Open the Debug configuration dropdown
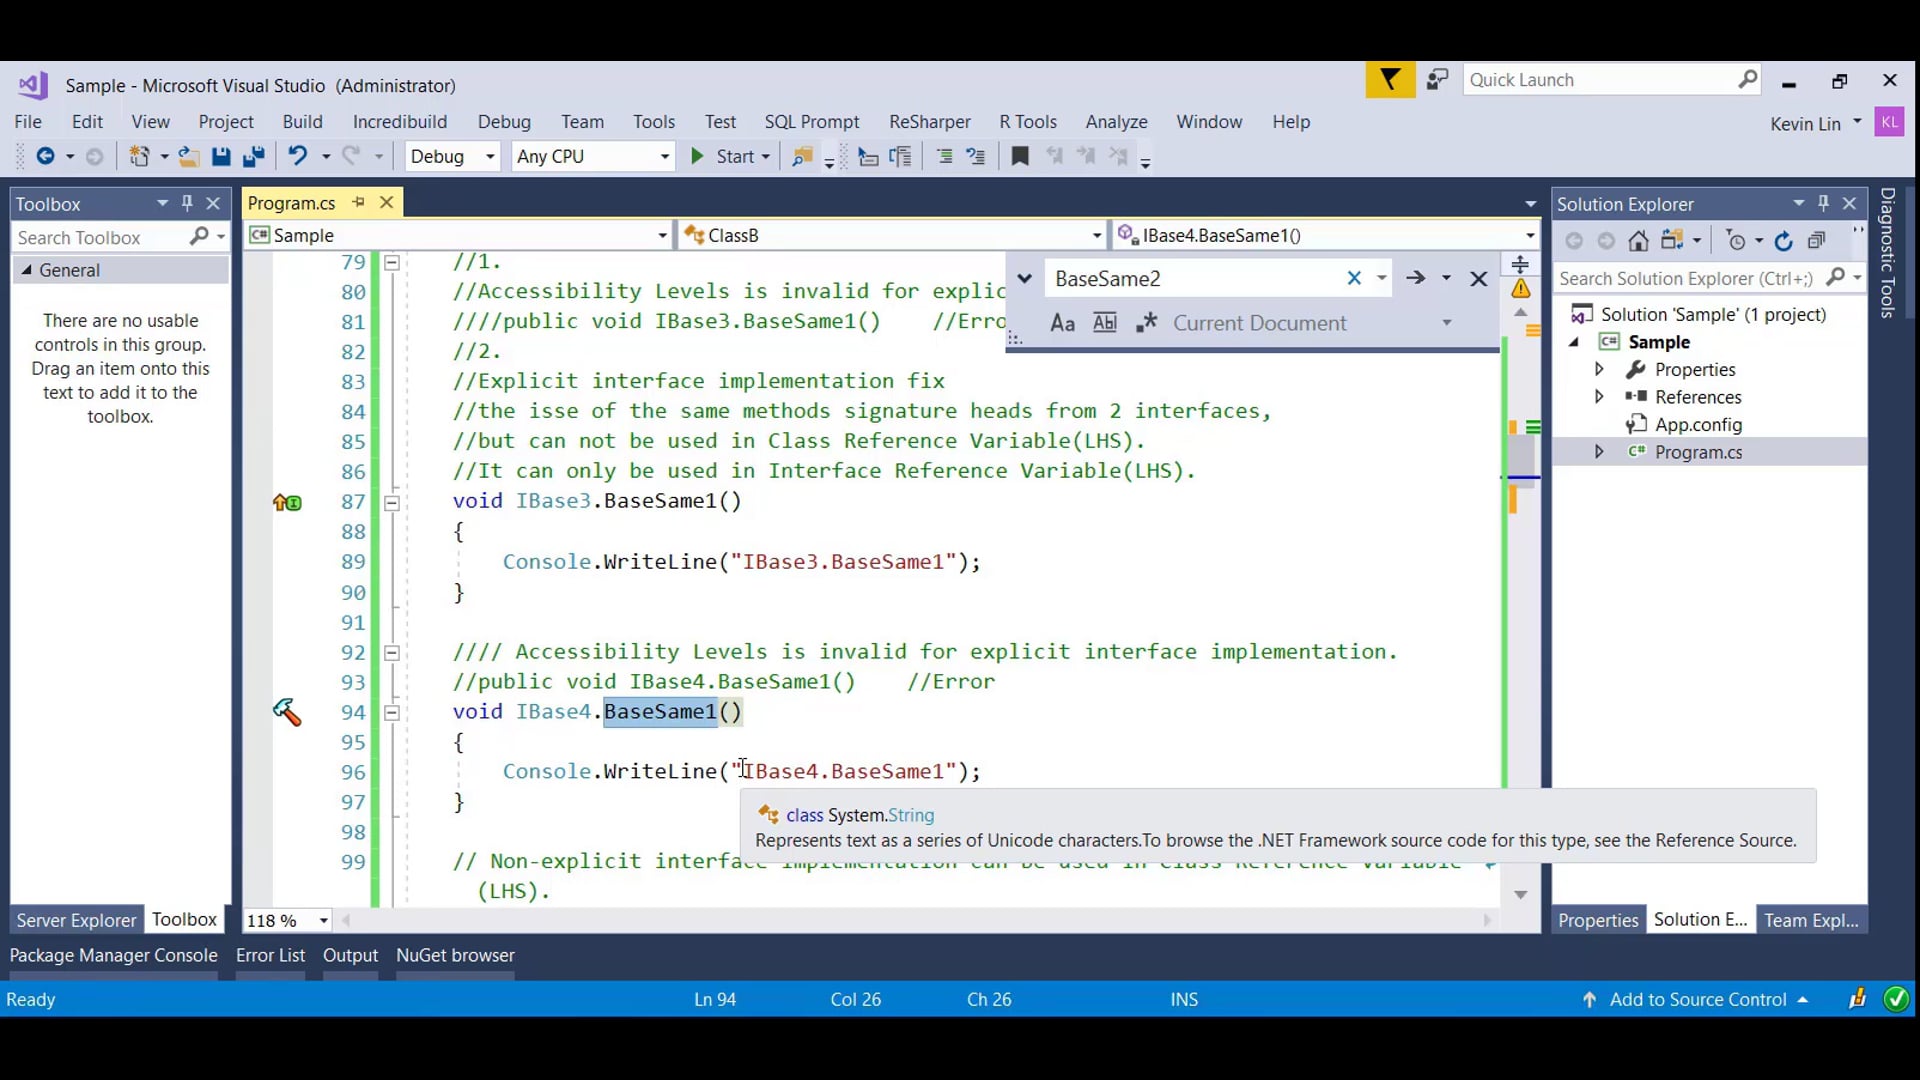1920x1080 pixels. click(x=452, y=157)
